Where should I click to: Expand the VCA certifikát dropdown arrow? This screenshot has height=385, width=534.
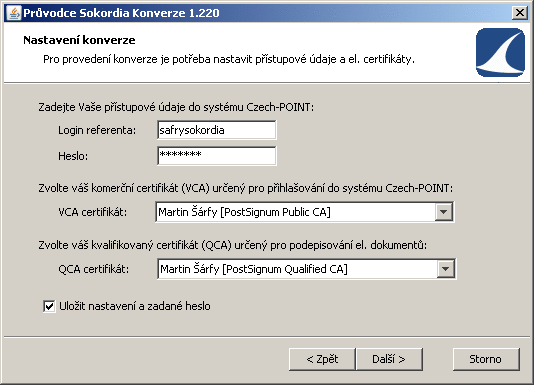tap(443, 212)
